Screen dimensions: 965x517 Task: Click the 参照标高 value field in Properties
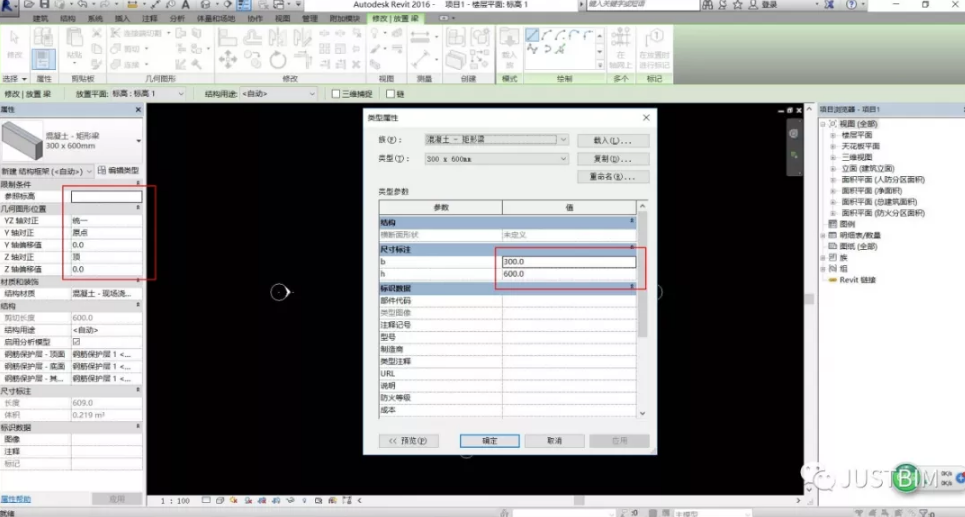106,196
